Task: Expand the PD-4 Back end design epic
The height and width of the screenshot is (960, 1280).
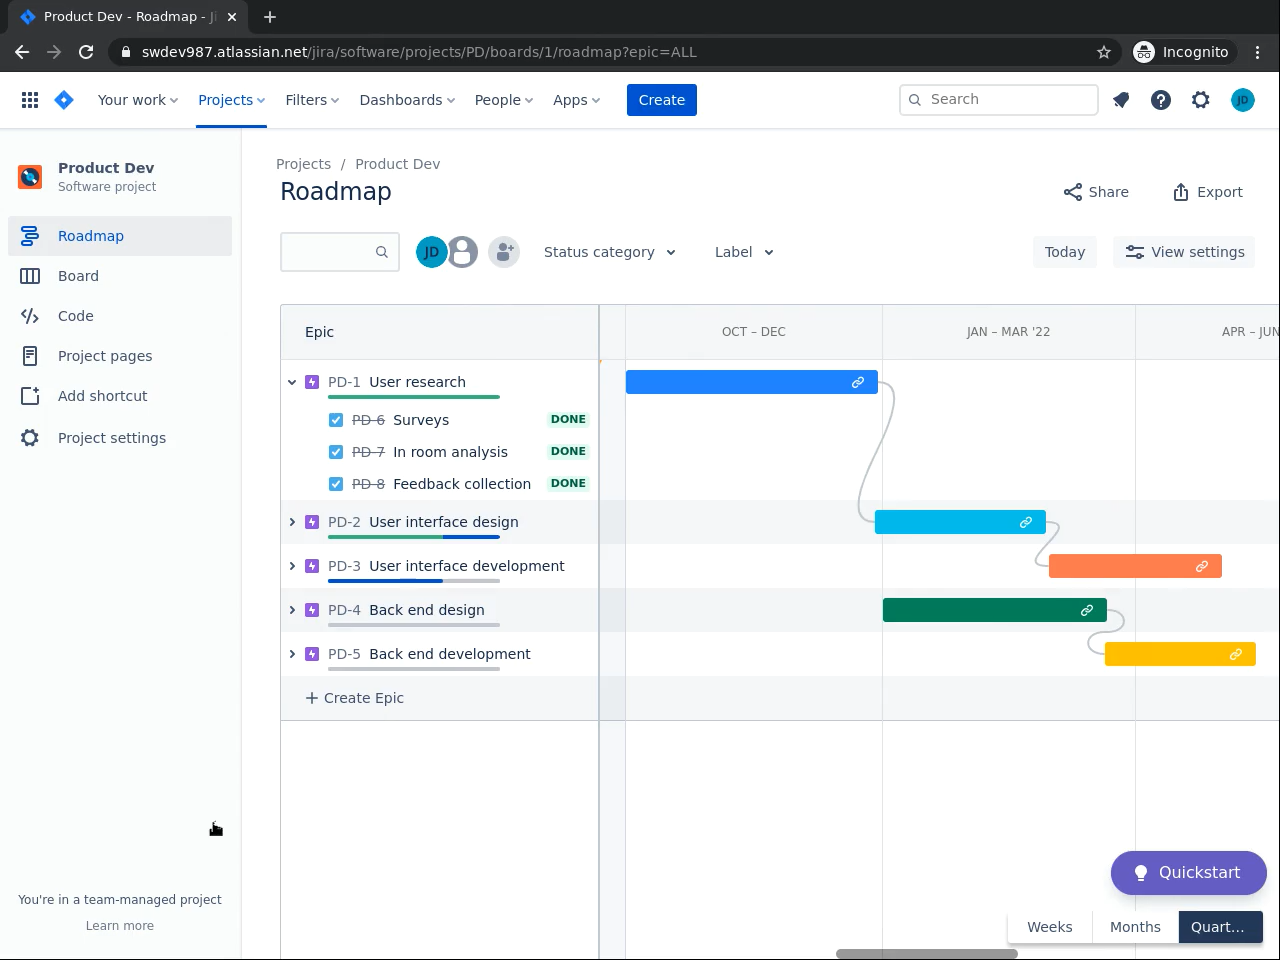Action: 292,610
